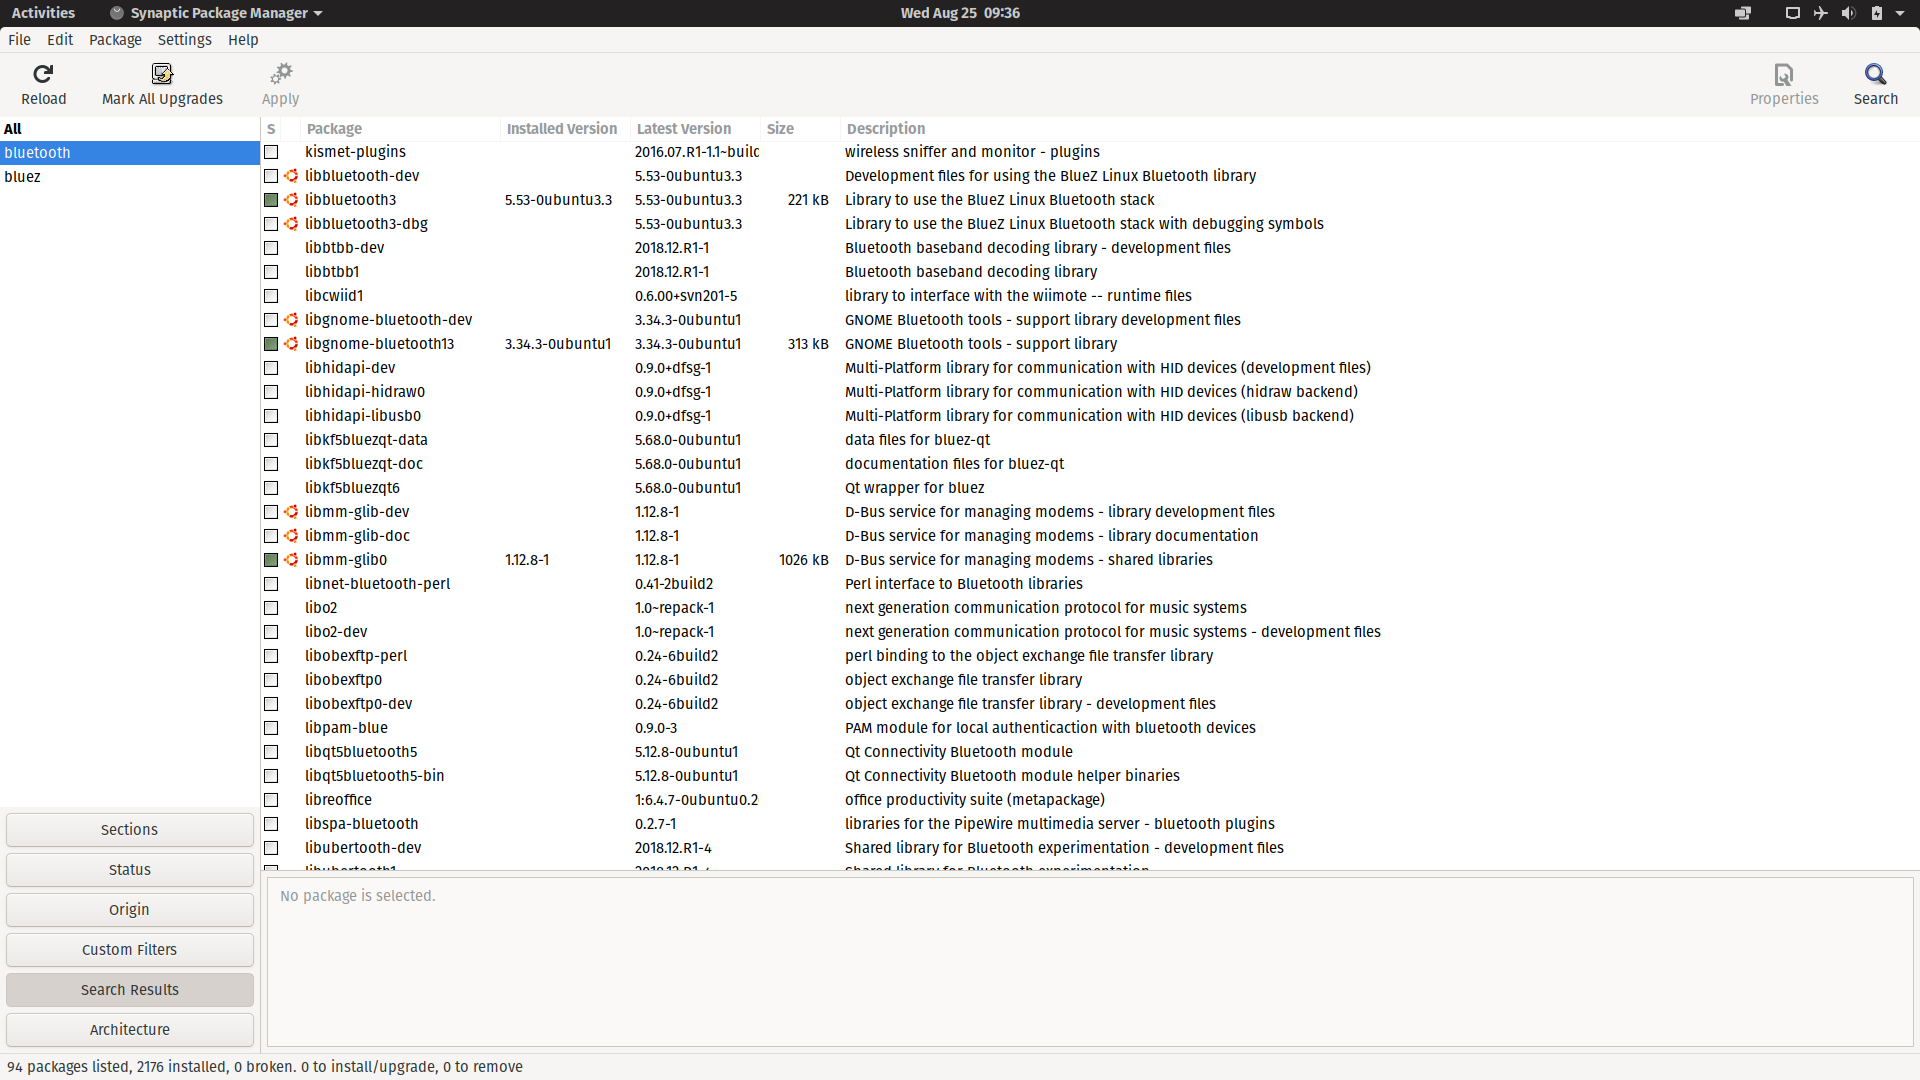Click the Reload toolbar icon
The width and height of the screenshot is (1920, 1080).
click(x=43, y=74)
